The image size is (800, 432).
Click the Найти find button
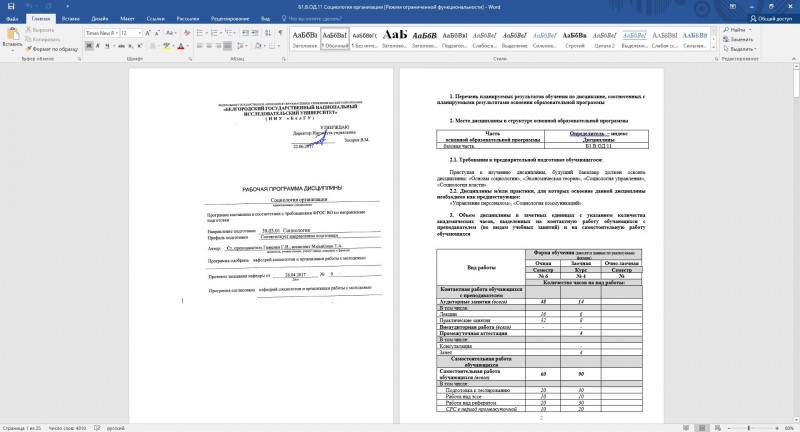[x=737, y=30]
